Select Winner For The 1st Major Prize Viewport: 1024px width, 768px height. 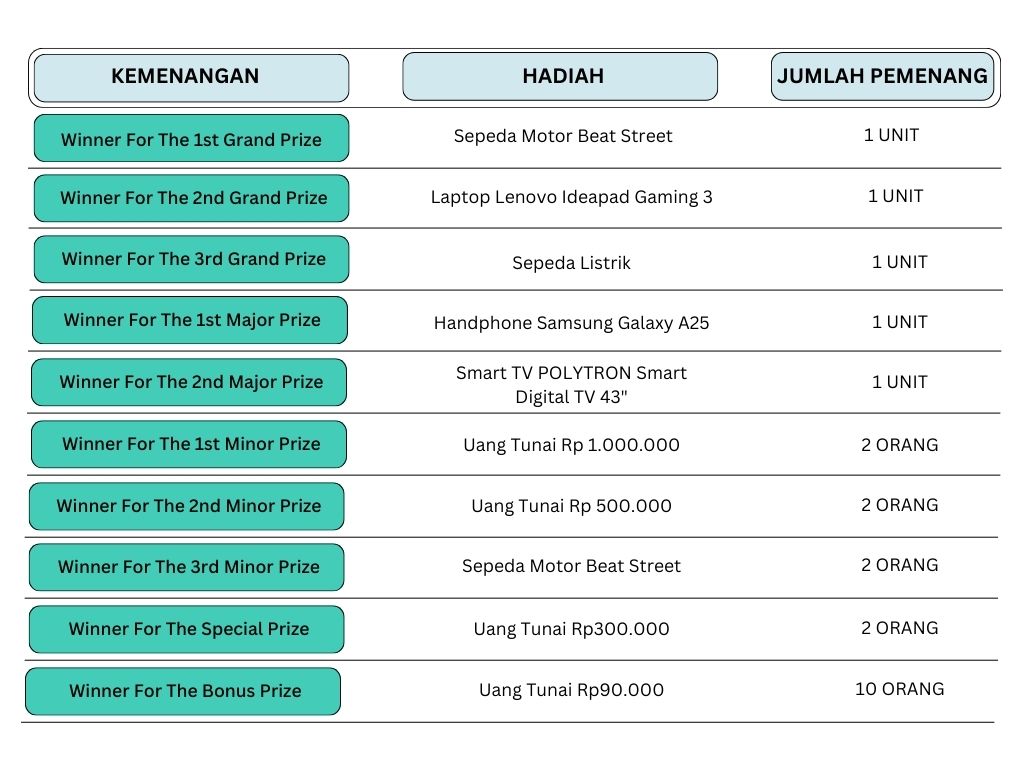(x=190, y=320)
